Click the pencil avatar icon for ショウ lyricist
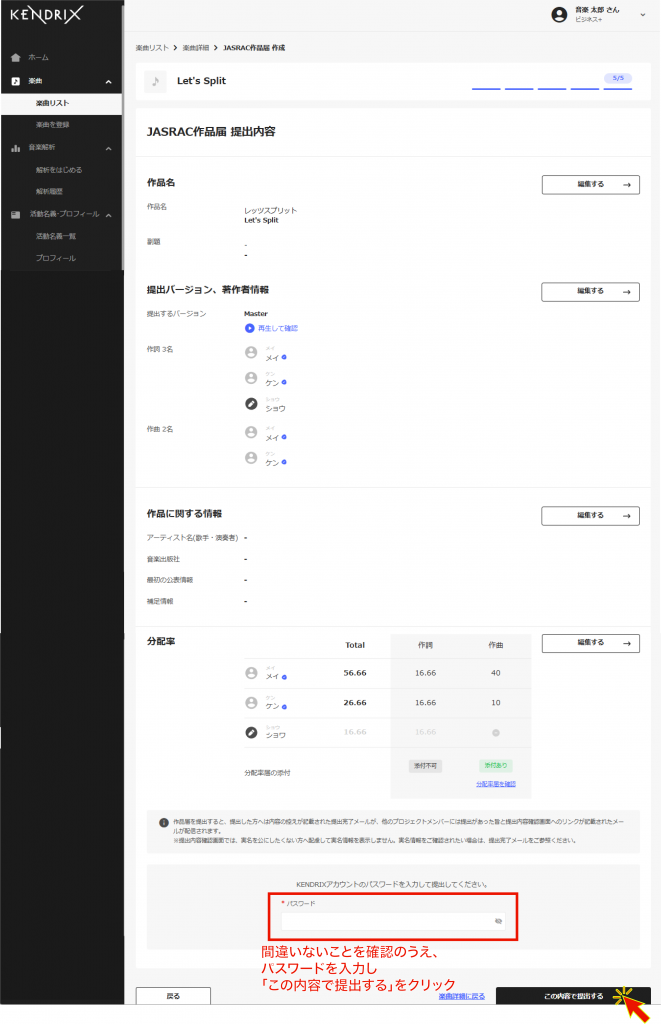 point(252,405)
